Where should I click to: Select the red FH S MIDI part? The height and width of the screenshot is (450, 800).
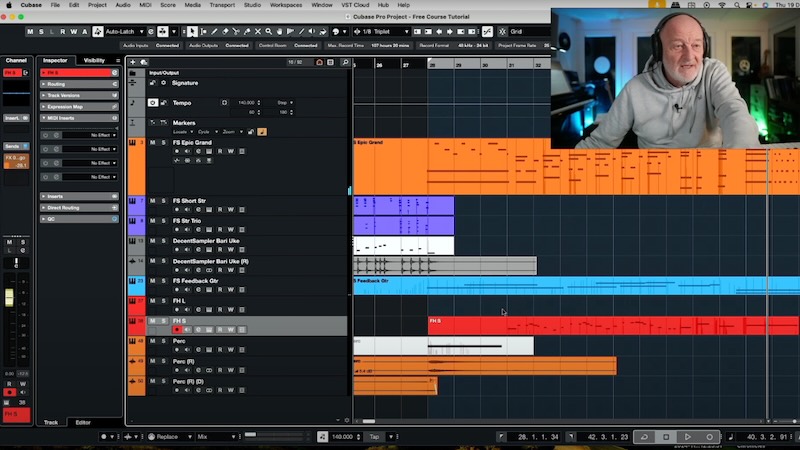pyautogui.click(x=614, y=326)
